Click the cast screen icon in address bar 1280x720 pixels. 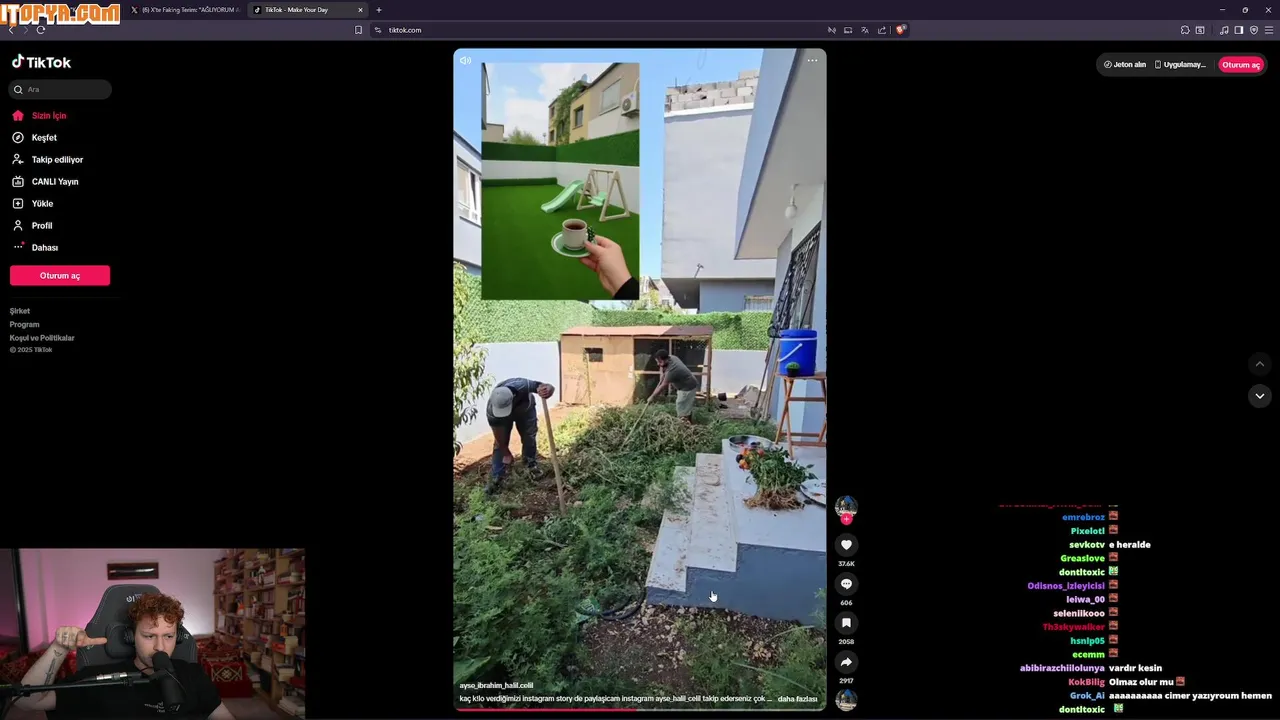(848, 30)
